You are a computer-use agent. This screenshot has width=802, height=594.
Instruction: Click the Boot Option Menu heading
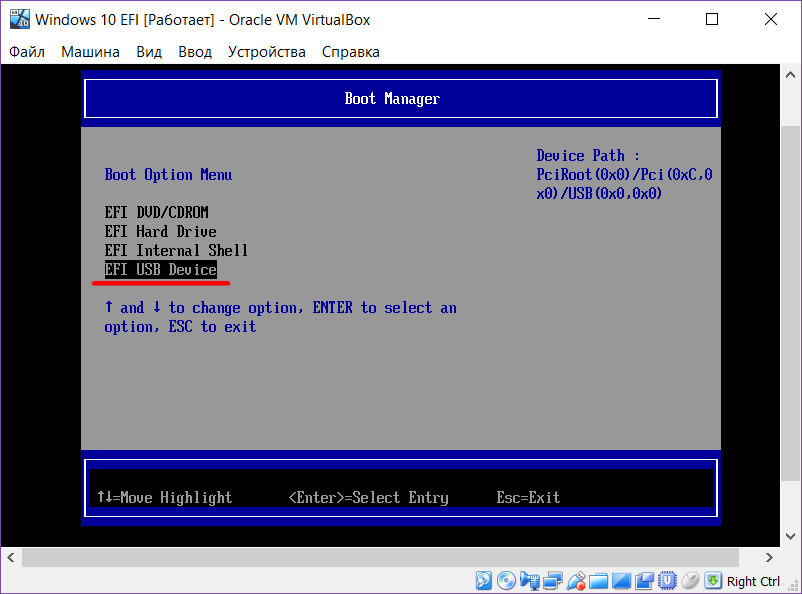point(168,174)
